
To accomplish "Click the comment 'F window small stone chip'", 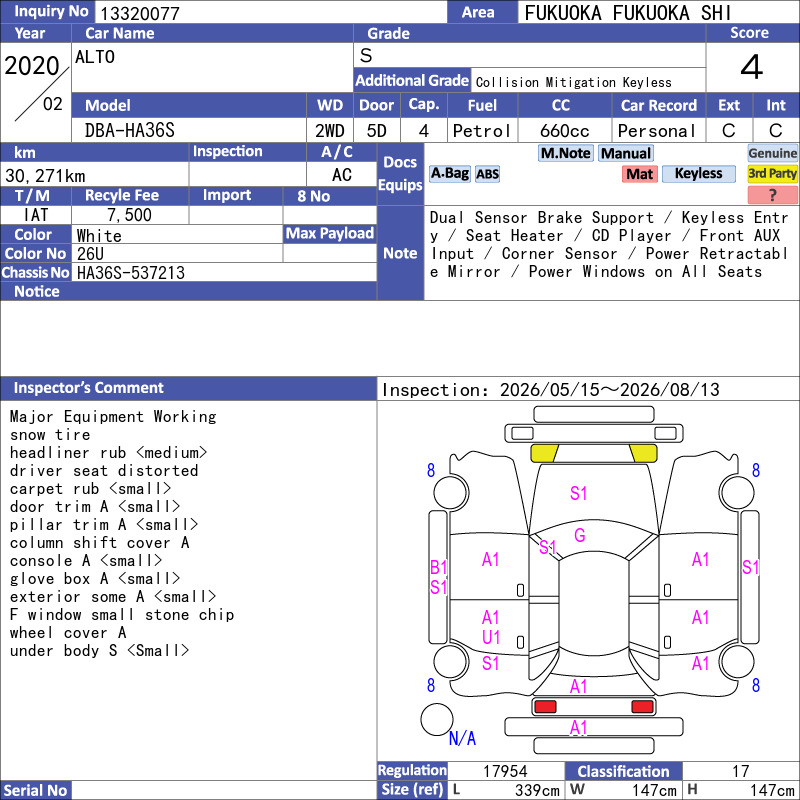I will coord(122,615).
